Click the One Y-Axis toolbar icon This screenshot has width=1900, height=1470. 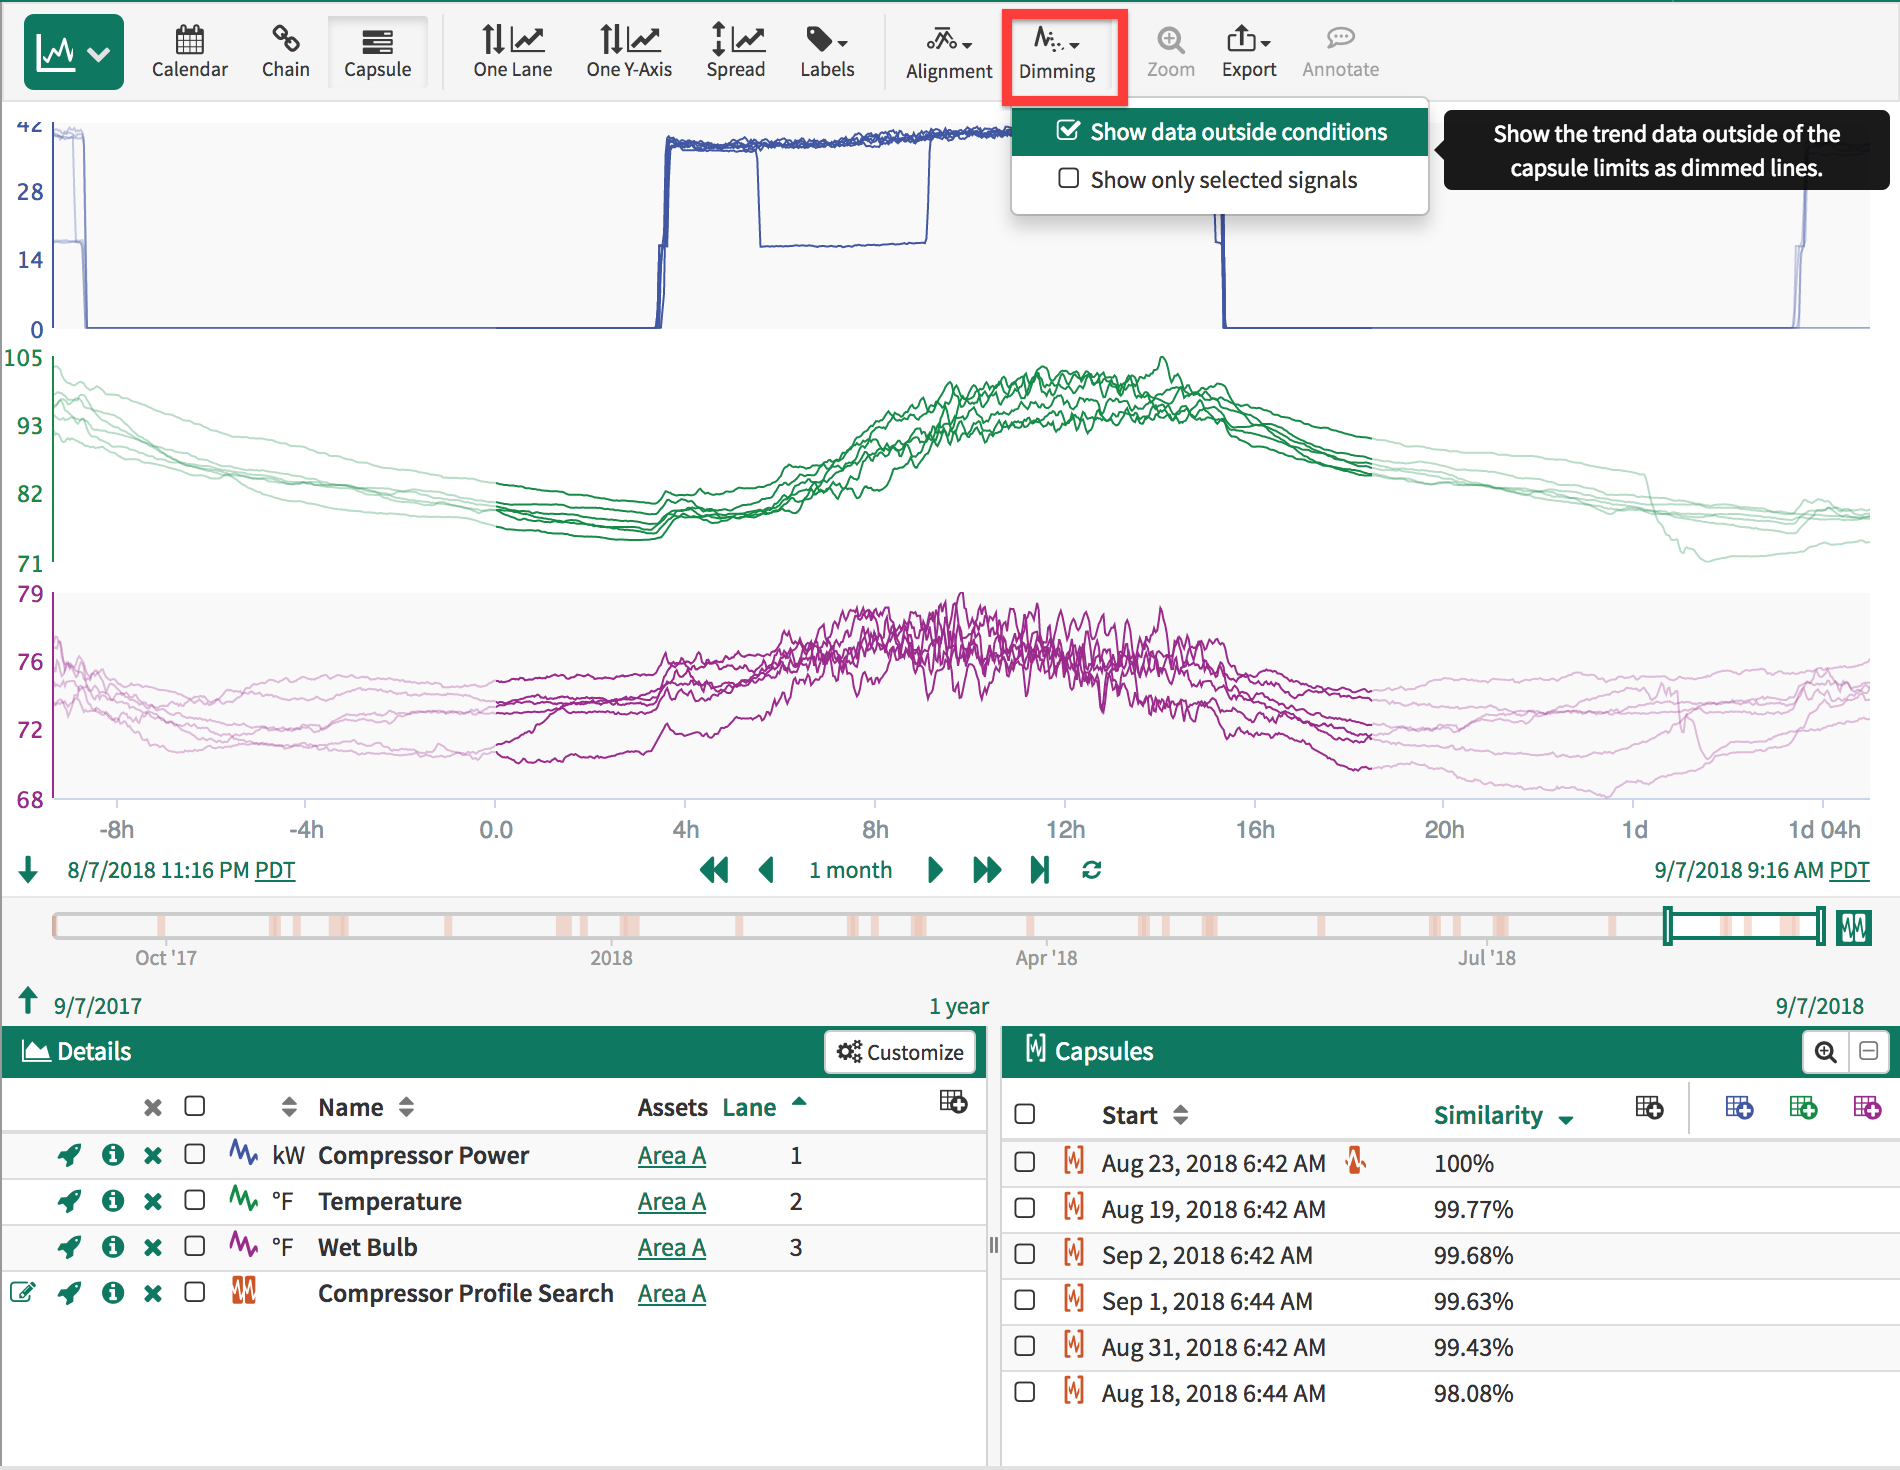click(628, 52)
